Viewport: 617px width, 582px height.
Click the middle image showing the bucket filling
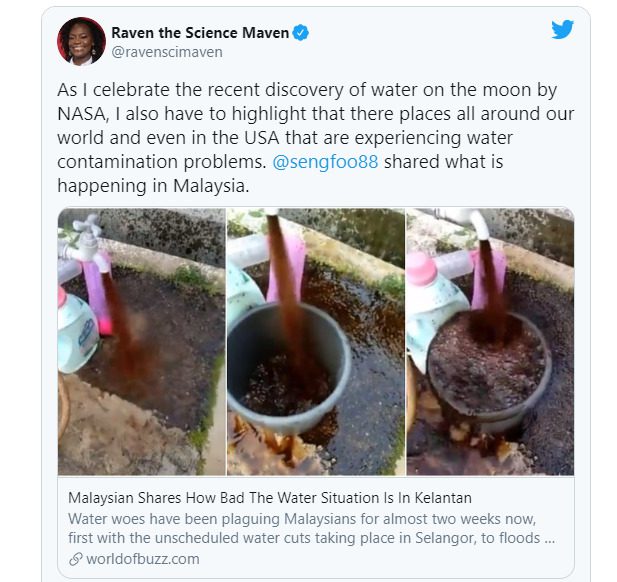pyautogui.click(x=316, y=342)
